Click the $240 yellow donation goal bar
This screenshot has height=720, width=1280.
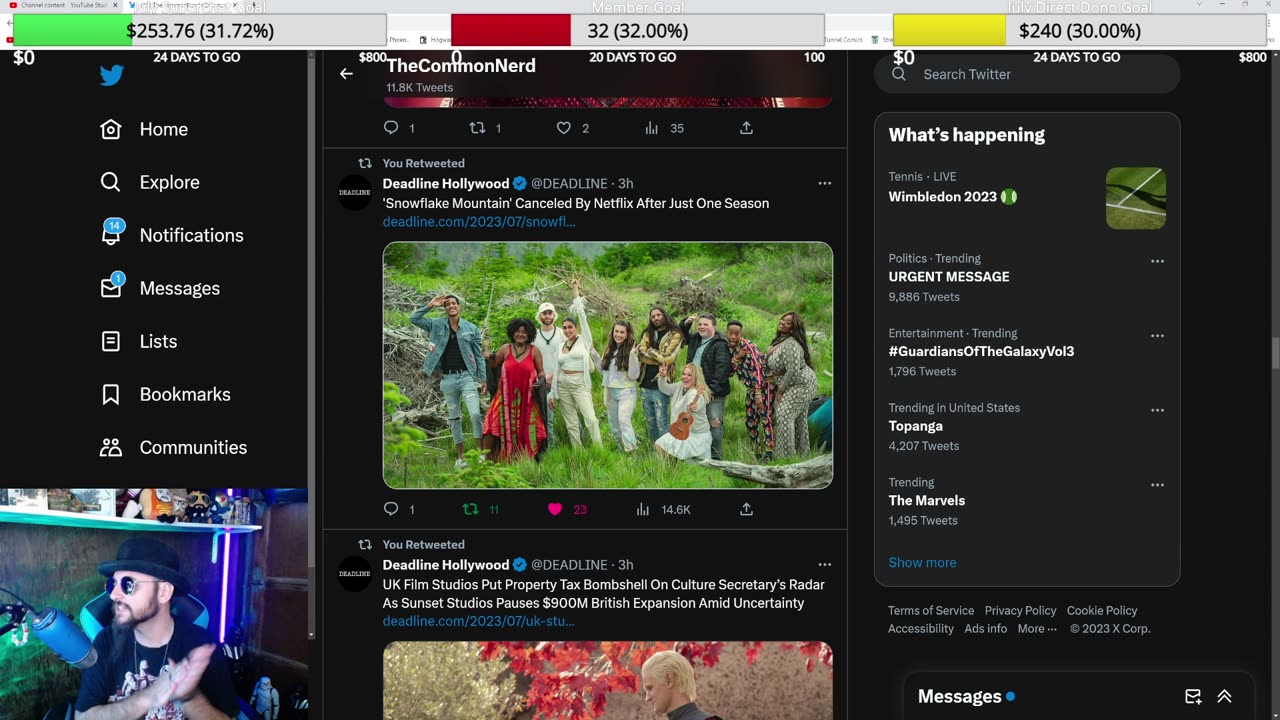tap(1079, 30)
